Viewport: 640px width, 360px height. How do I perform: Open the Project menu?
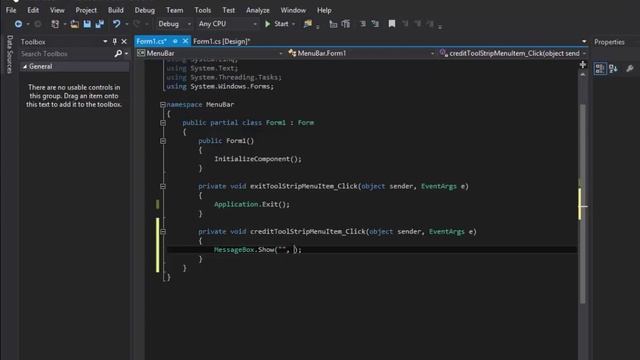(86, 10)
